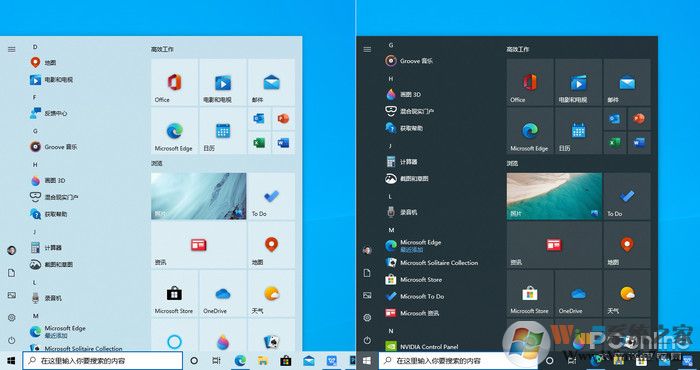700x370 pixels.
Task: Expand hamburger menu in light Start menu
Action: coord(12,49)
